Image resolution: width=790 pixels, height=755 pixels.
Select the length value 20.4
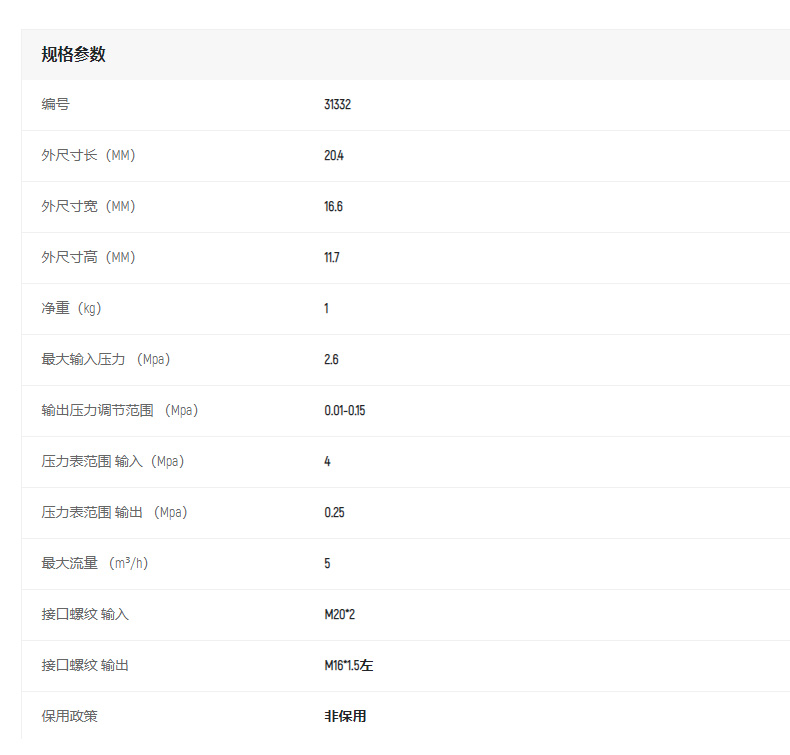(x=334, y=155)
